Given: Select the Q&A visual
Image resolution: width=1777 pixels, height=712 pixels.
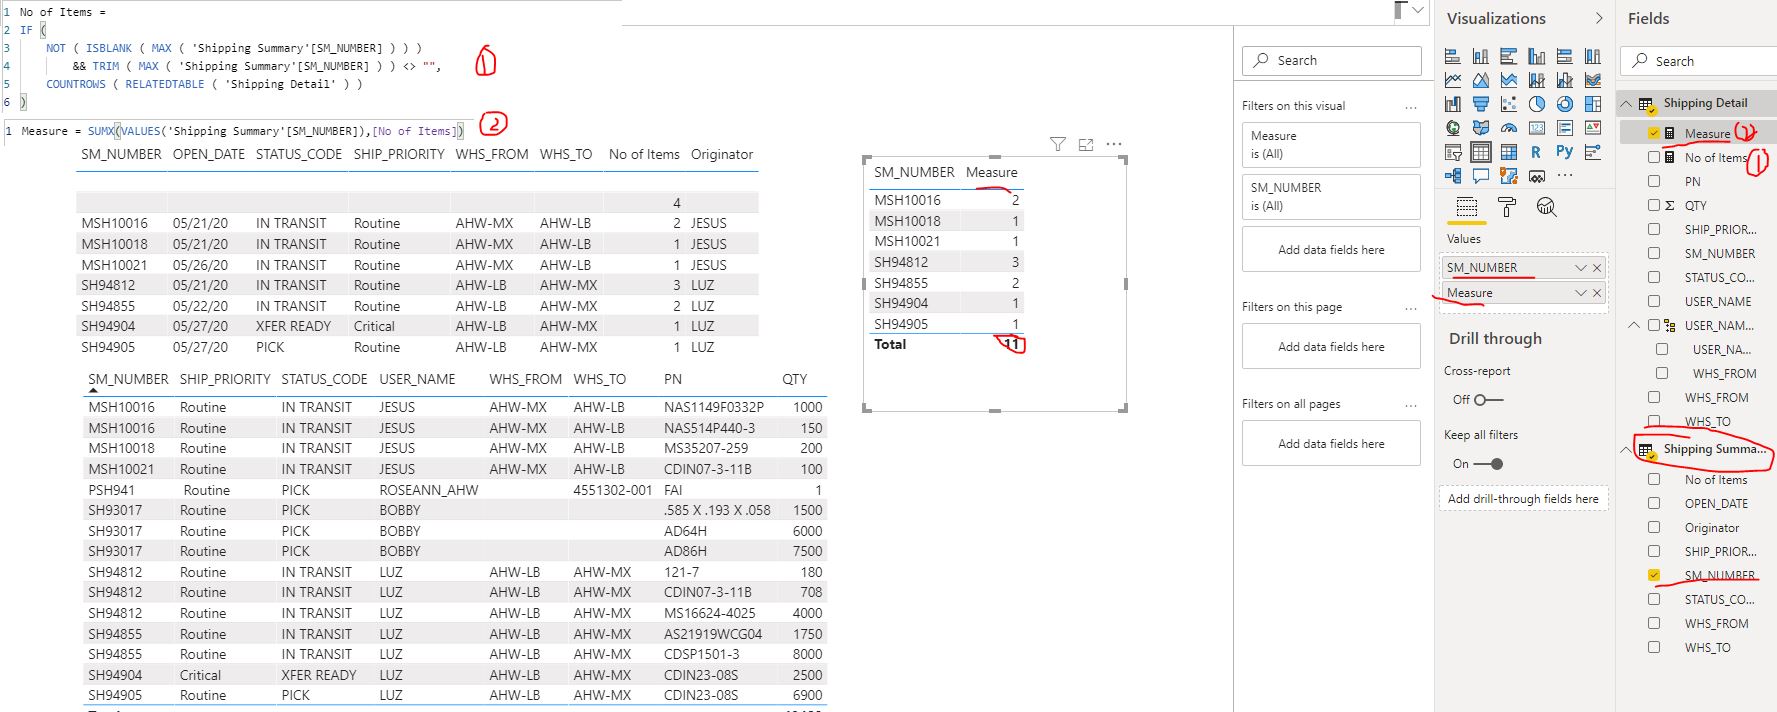Looking at the screenshot, I should (x=1481, y=176).
